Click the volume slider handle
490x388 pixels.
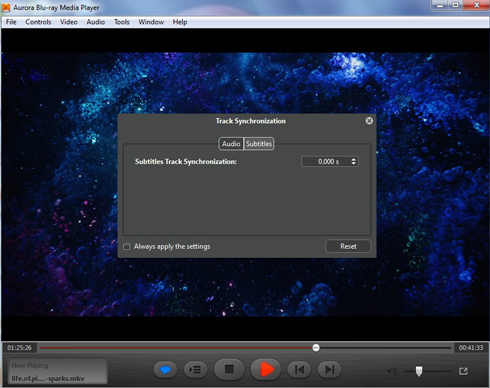[419, 371]
